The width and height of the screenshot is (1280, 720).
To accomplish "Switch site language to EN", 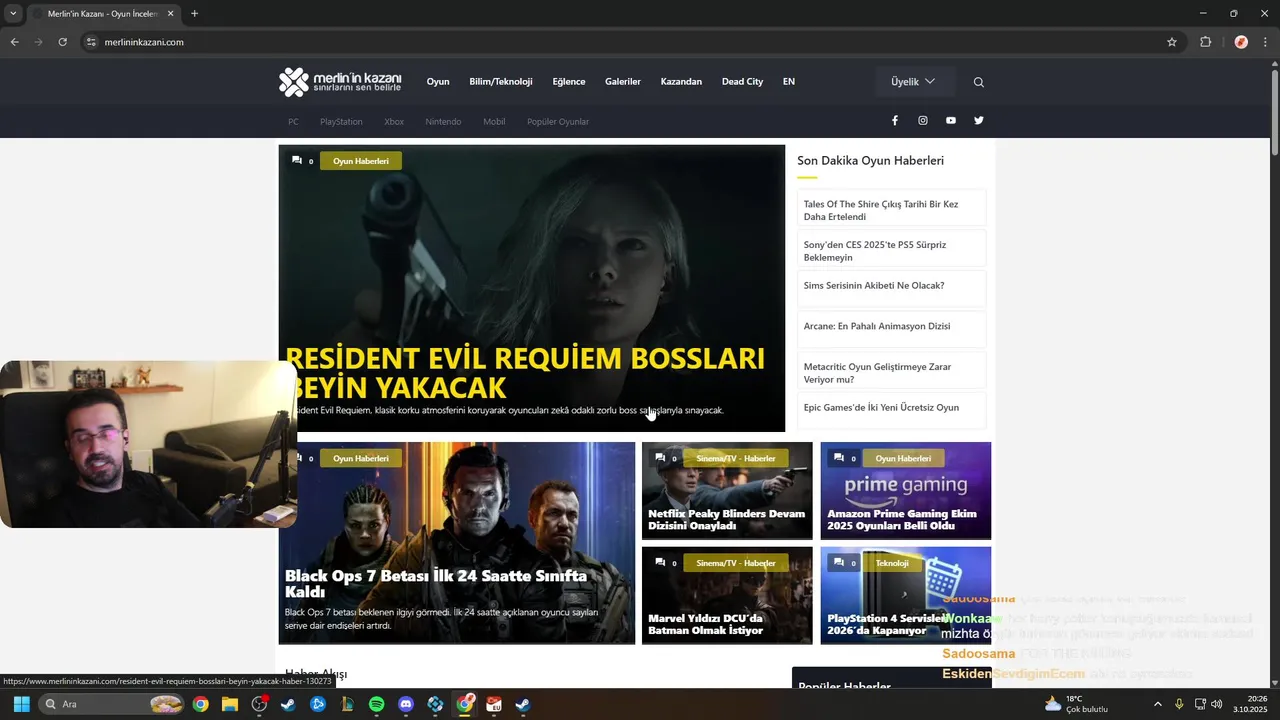I will 789,82.
